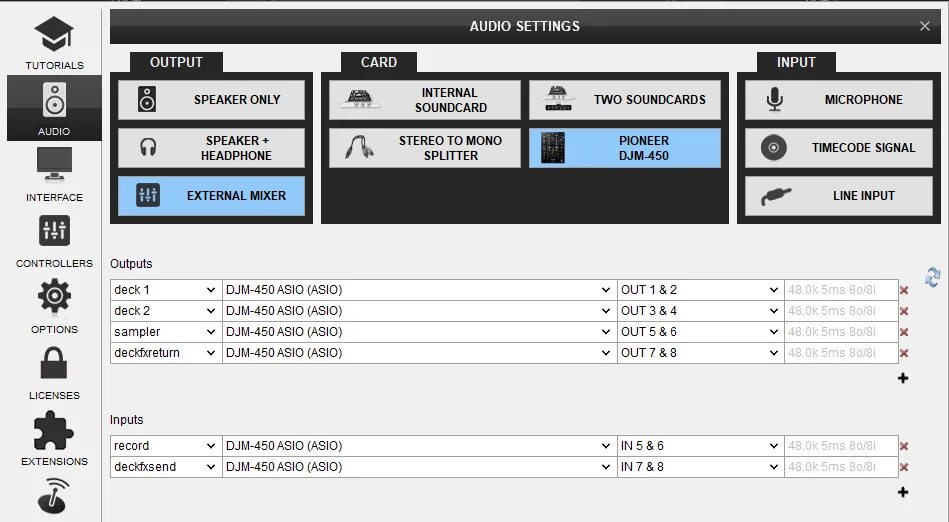Screen dimensions: 949x522
Task: Remove the sampler output row
Action: pos(904,332)
